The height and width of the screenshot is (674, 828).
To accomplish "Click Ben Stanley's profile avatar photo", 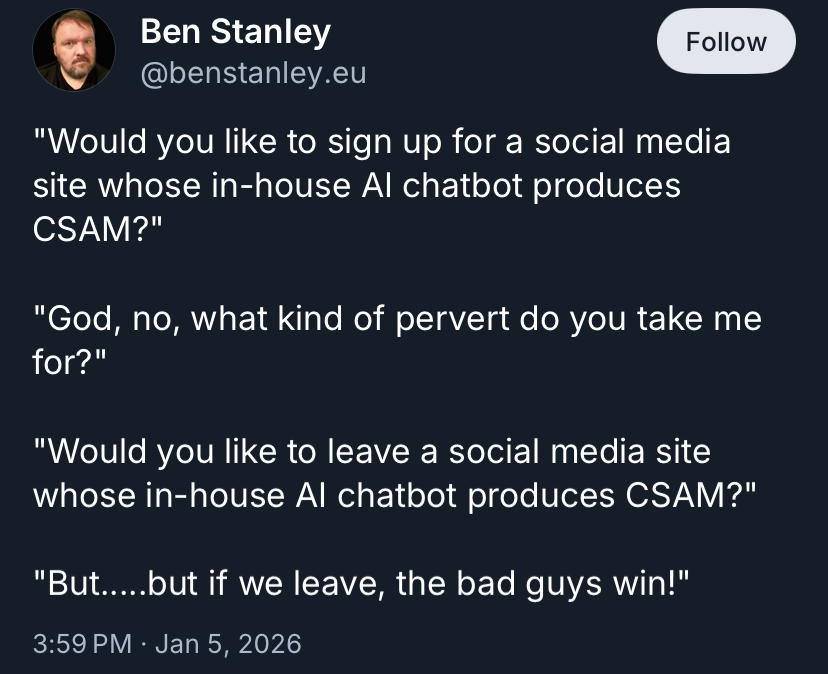I will tap(75, 52).
